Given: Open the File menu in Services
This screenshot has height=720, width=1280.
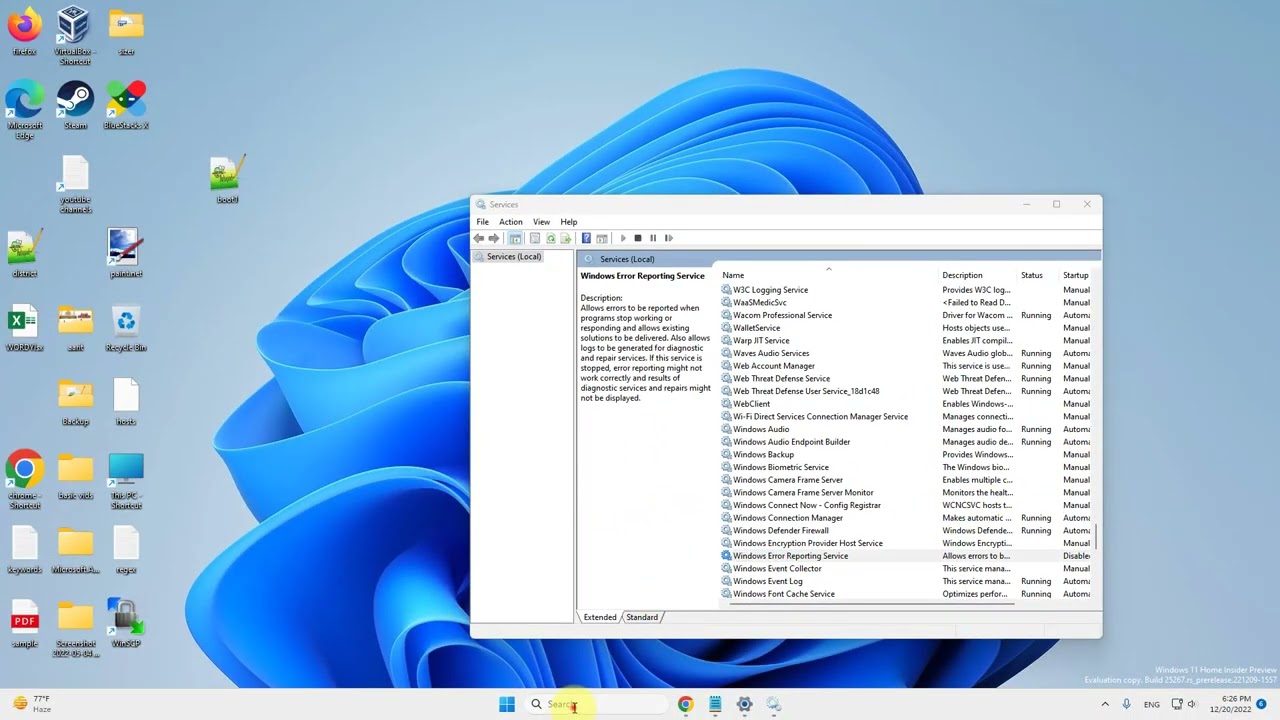Looking at the screenshot, I should (482, 222).
